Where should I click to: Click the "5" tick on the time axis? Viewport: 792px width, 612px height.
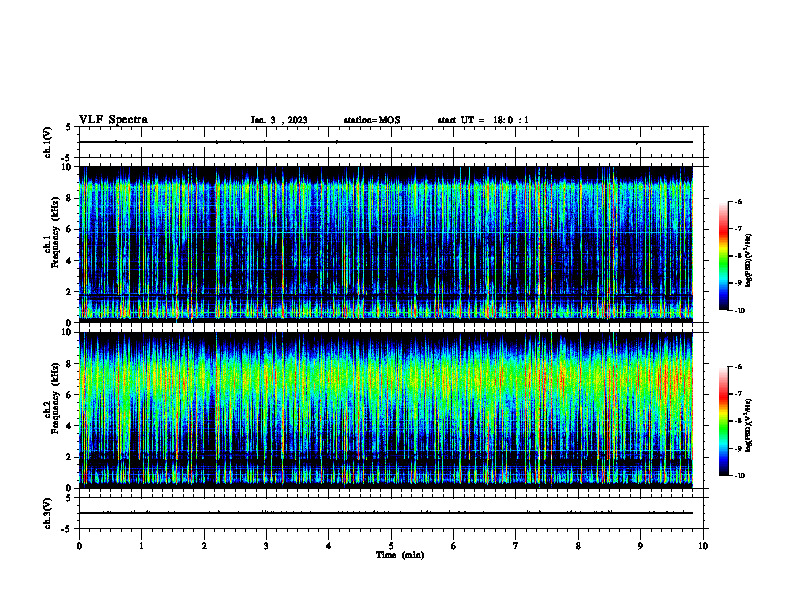(x=391, y=546)
